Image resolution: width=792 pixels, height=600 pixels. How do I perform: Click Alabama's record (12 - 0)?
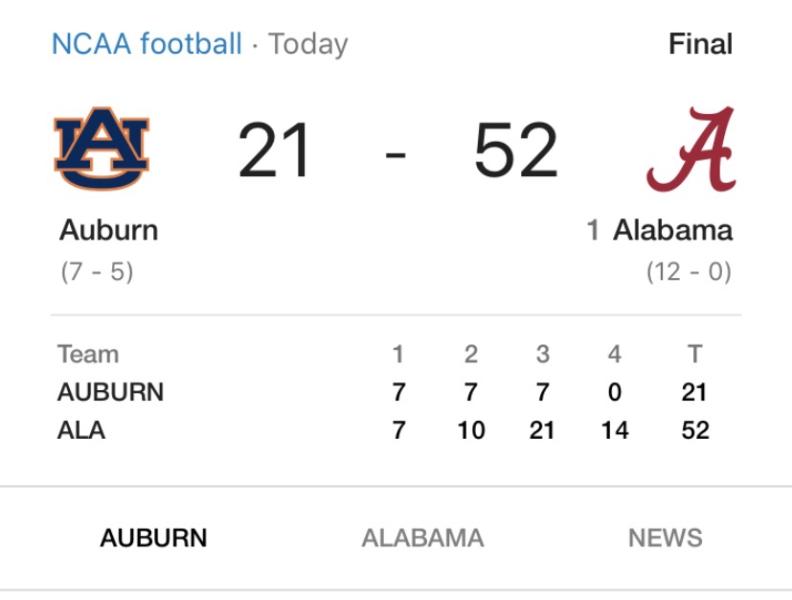[689, 272]
